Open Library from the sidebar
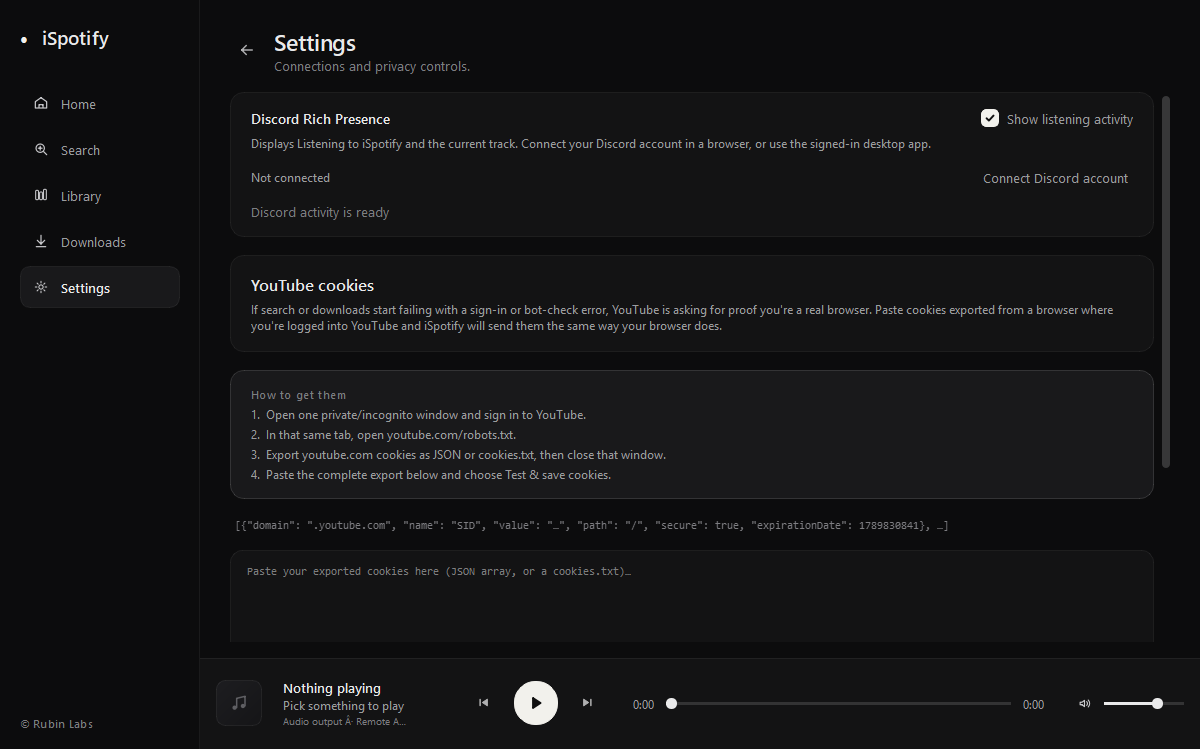 coord(100,196)
